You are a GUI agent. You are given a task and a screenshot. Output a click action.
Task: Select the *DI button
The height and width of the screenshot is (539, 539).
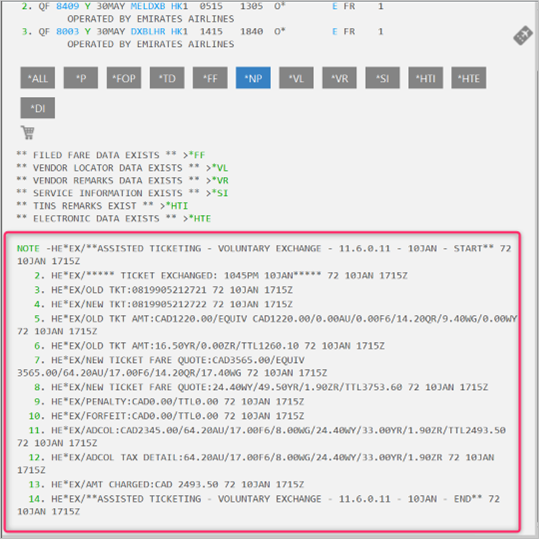38,108
